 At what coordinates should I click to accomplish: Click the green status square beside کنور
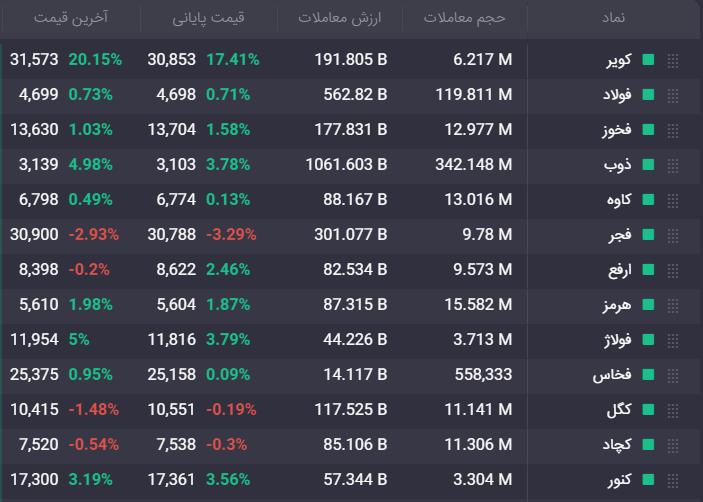[x=648, y=480]
